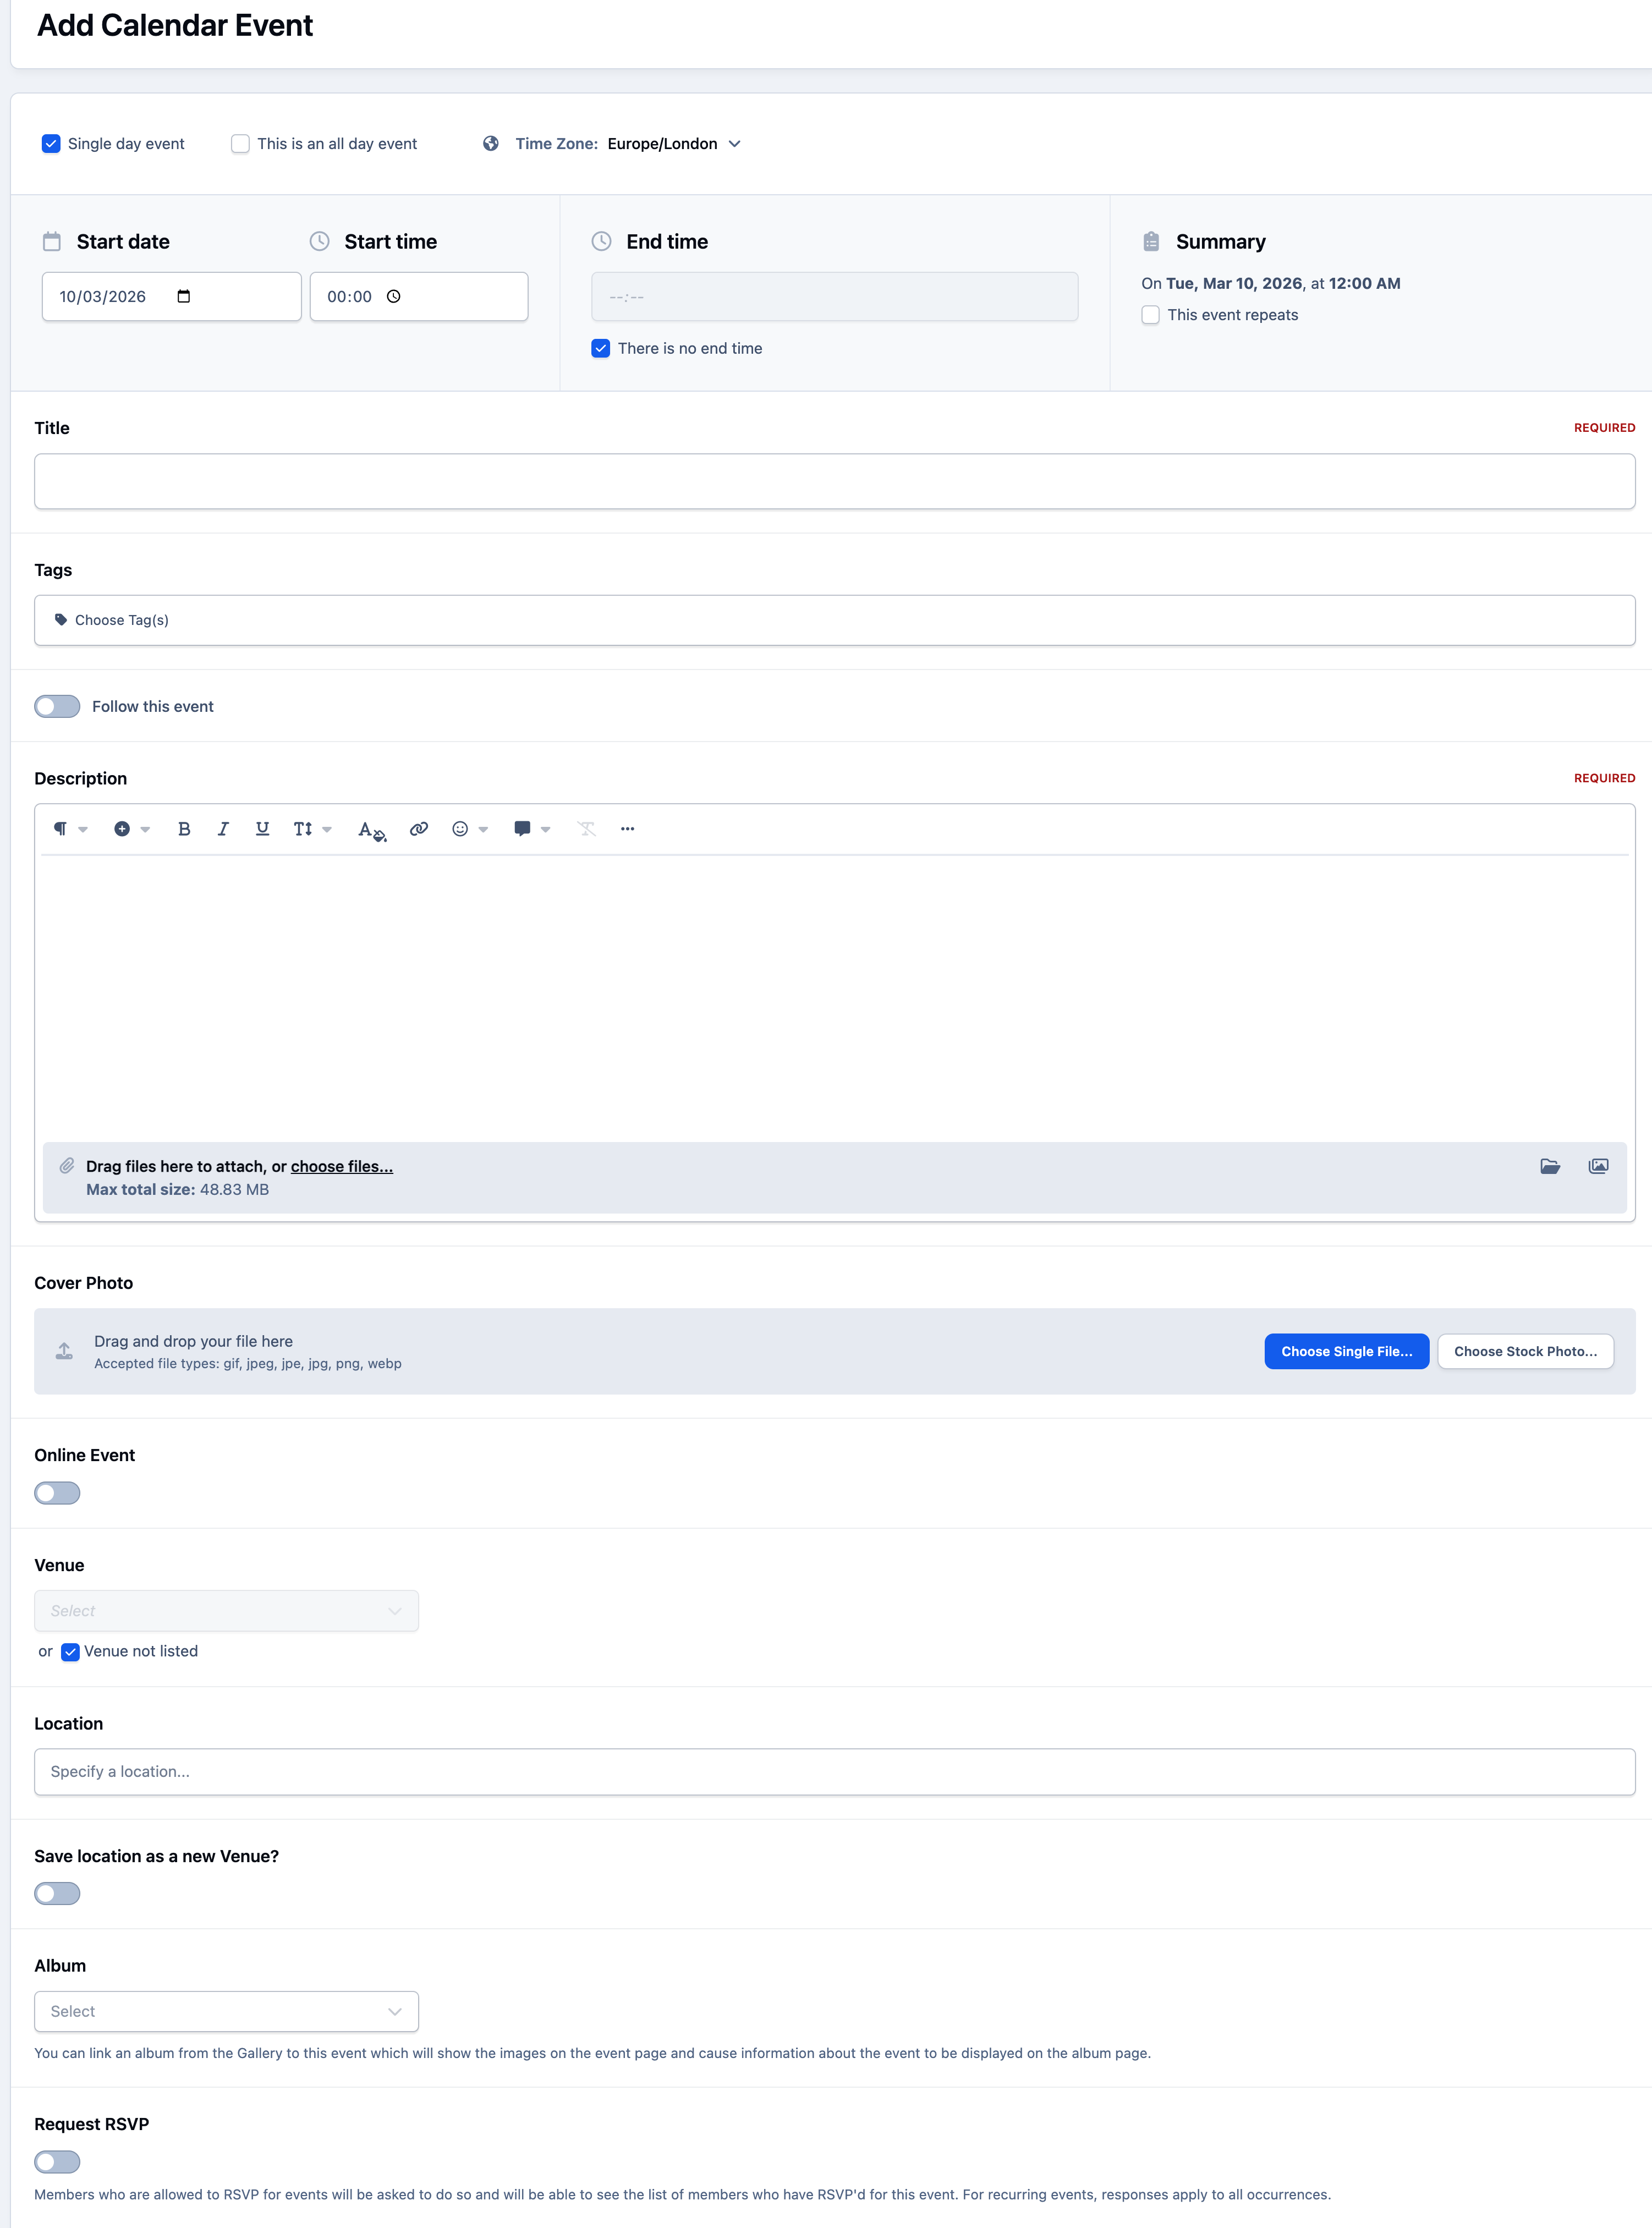Toggle bold formatting
The width and height of the screenshot is (1652, 2228).
pyautogui.click(x=184, y=829)
